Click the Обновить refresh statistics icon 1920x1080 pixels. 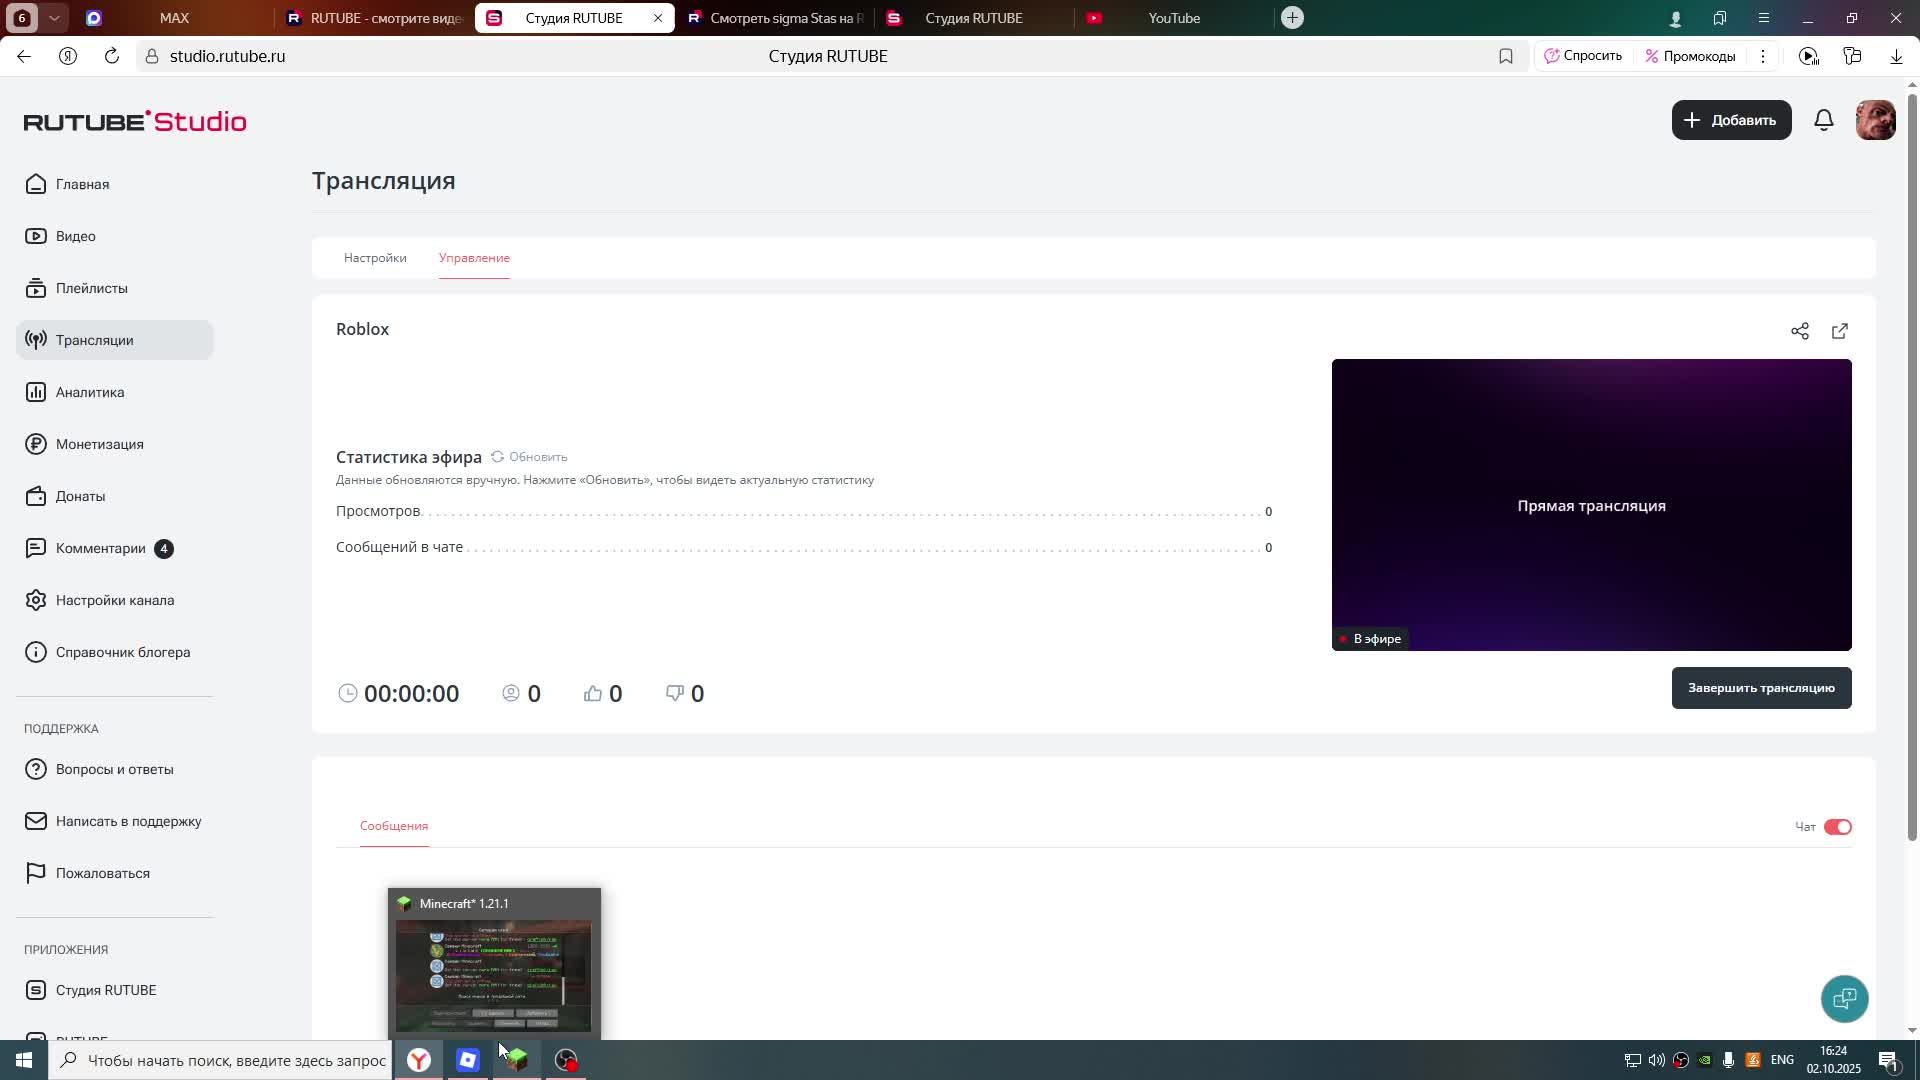tap(497, 457)
